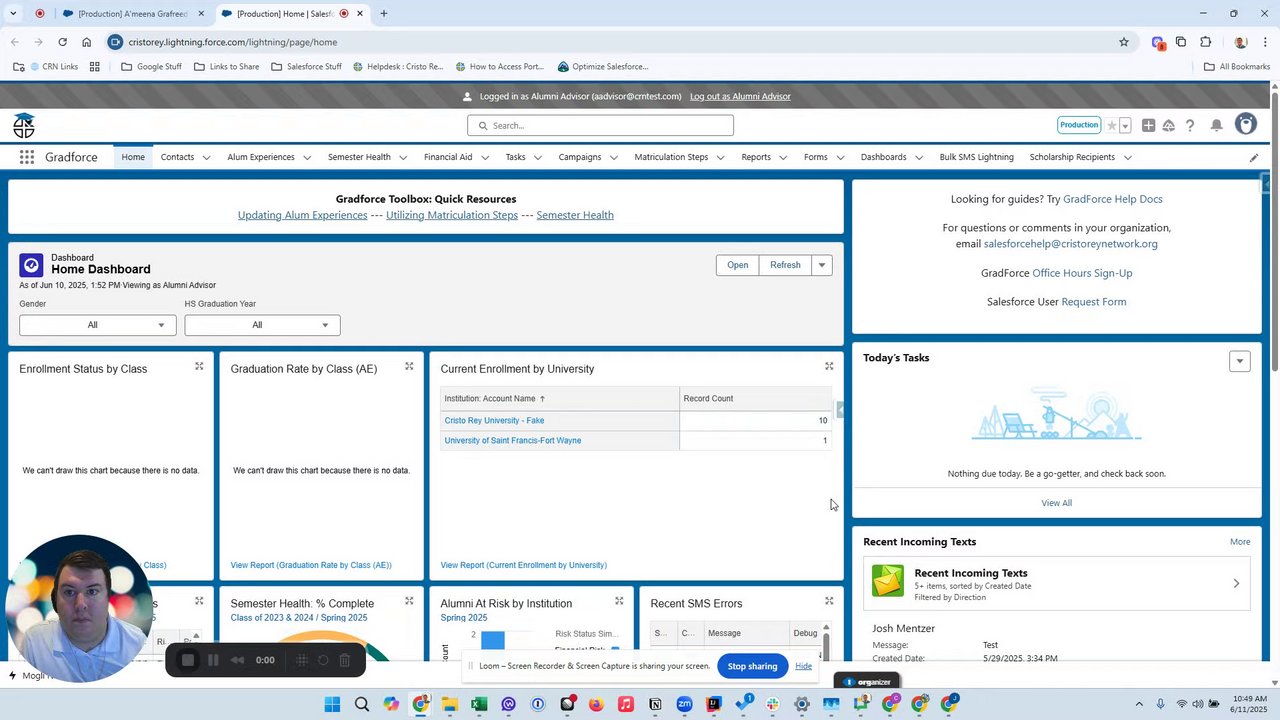Click the Loom delete recording trash icon

click(345, 660)
